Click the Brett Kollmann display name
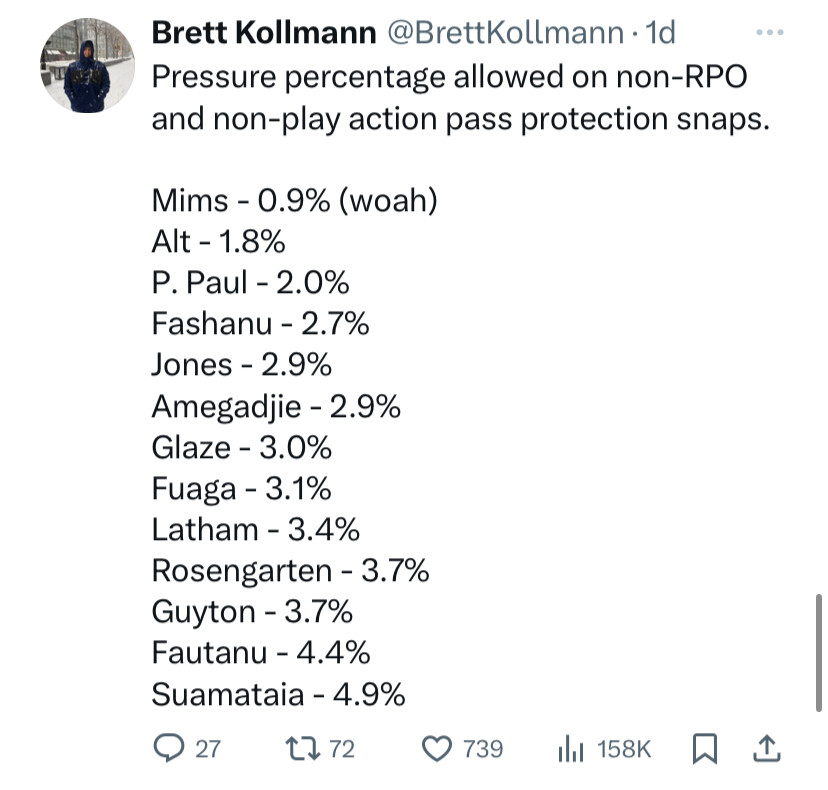828x790 pixels. pos(264,33)
